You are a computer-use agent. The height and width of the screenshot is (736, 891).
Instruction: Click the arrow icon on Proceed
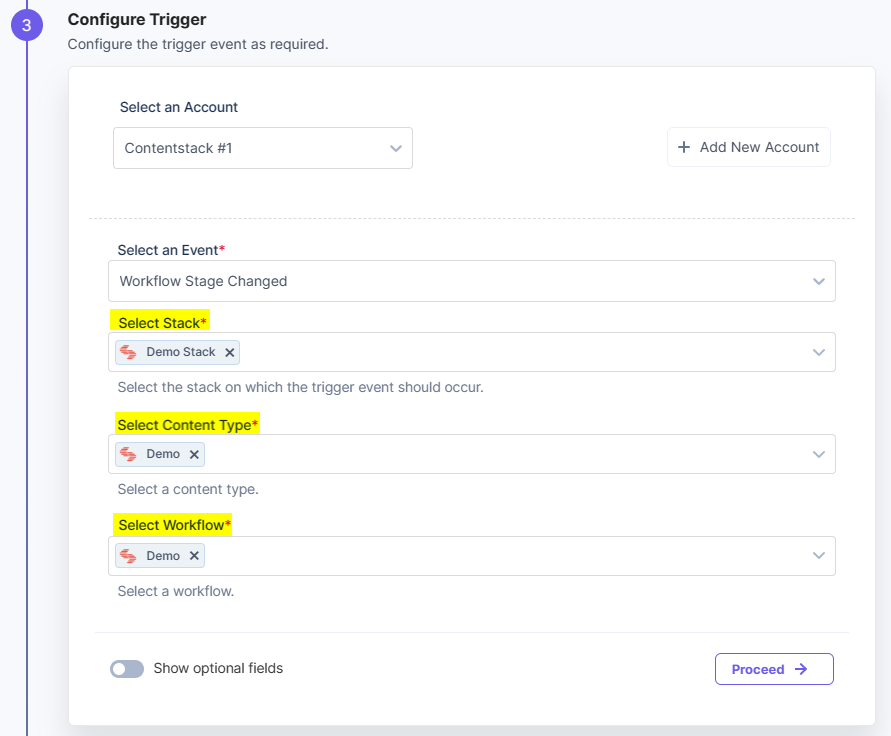pyautogui.click(x=801, y=669)
